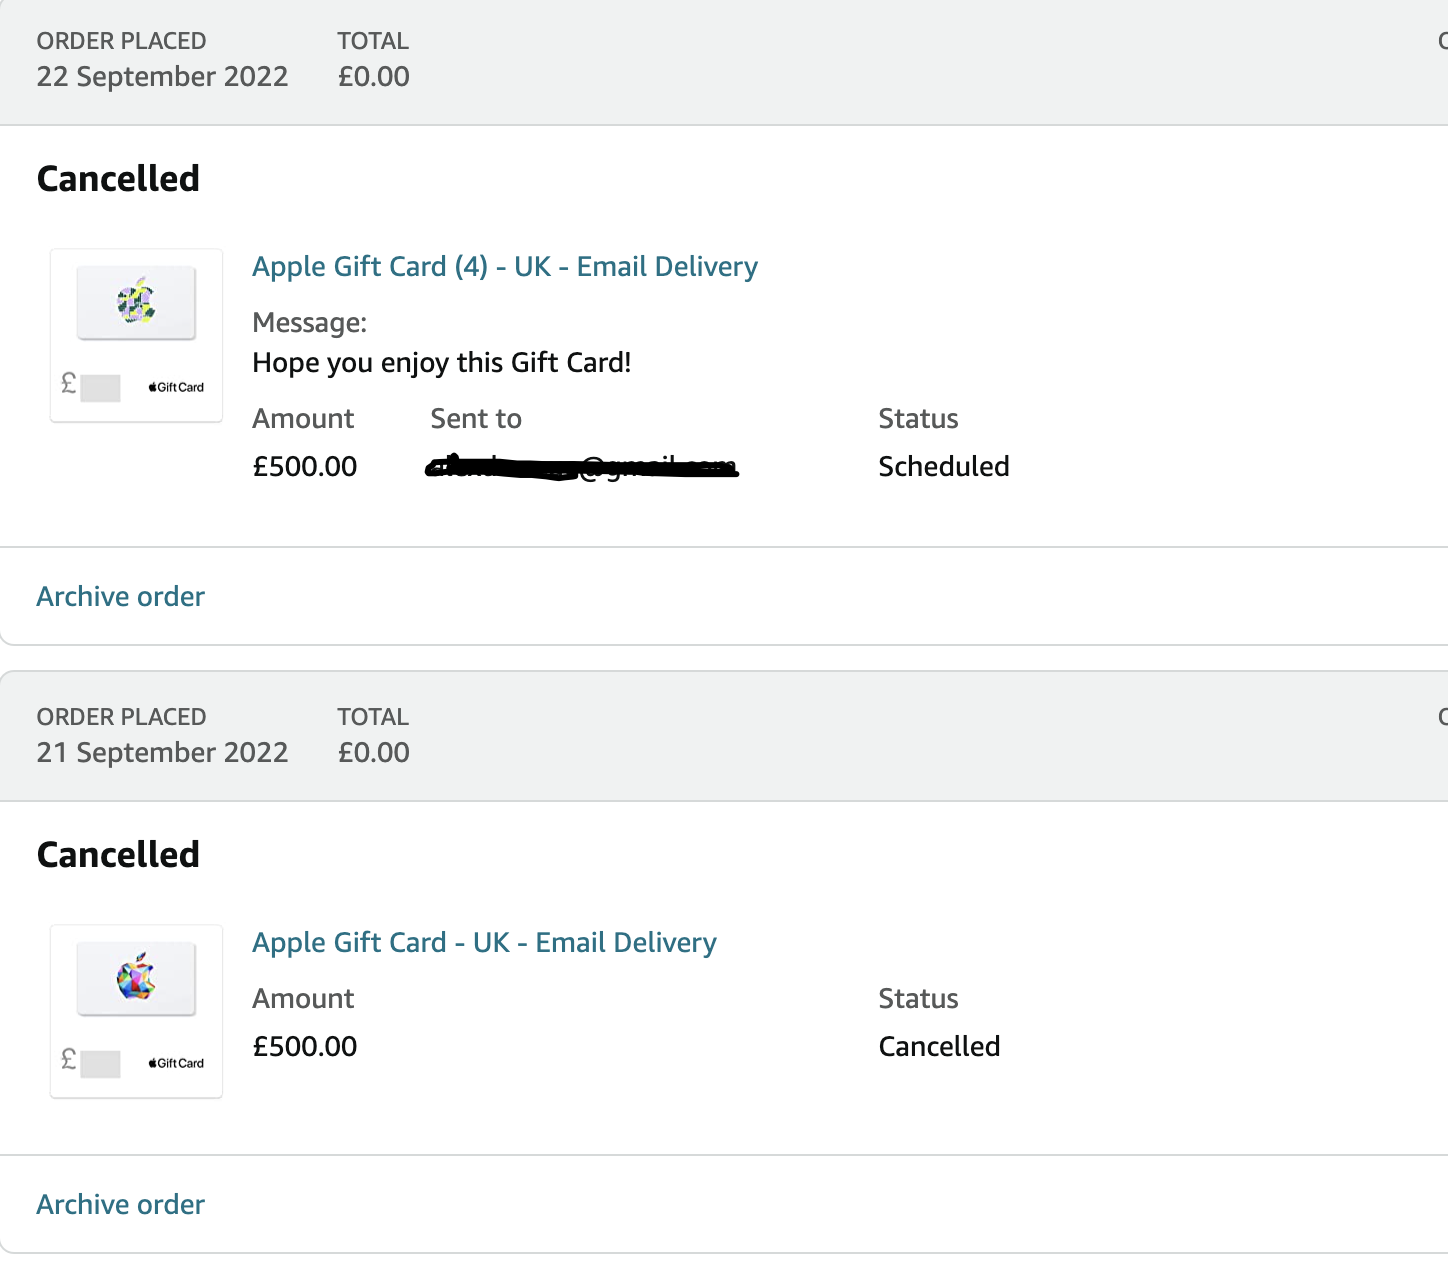Click the 22 September 2022 order date

[162, 77]
